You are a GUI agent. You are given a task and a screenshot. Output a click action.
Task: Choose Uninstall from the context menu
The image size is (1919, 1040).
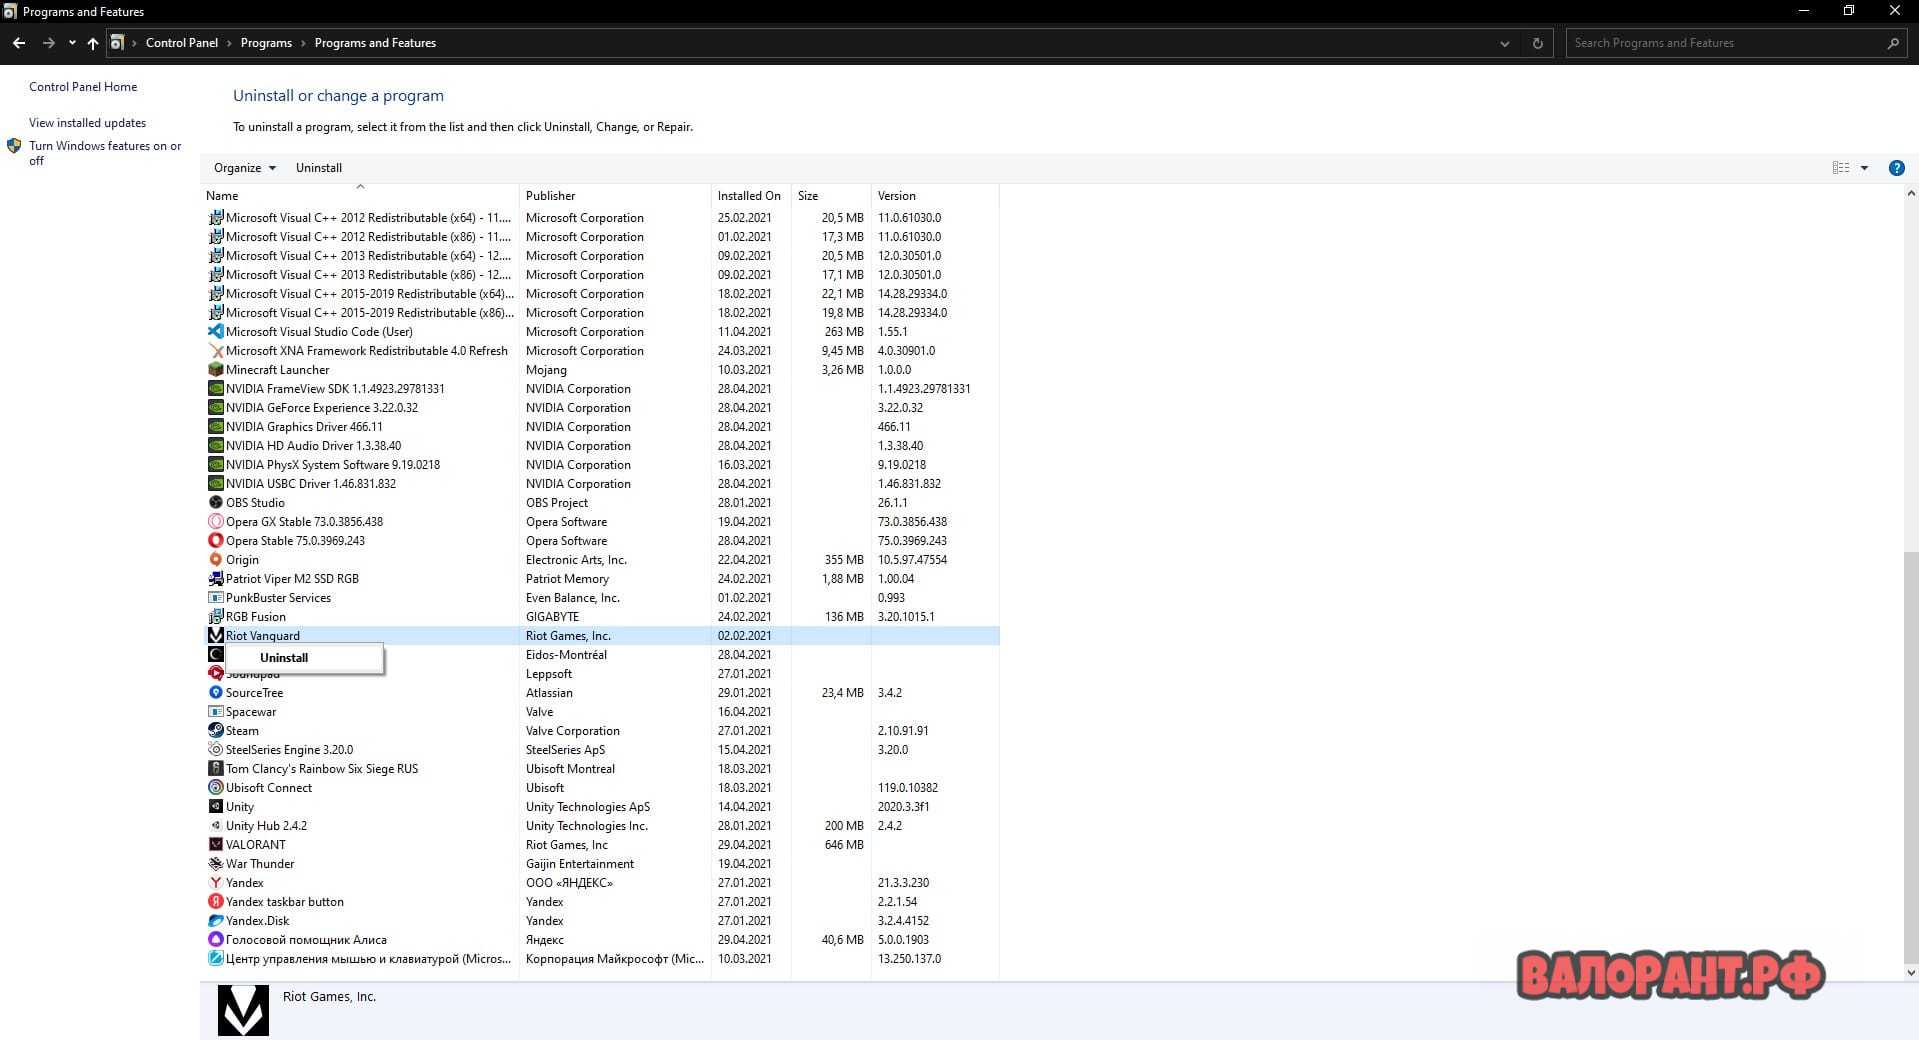click(x=284, y=658)
